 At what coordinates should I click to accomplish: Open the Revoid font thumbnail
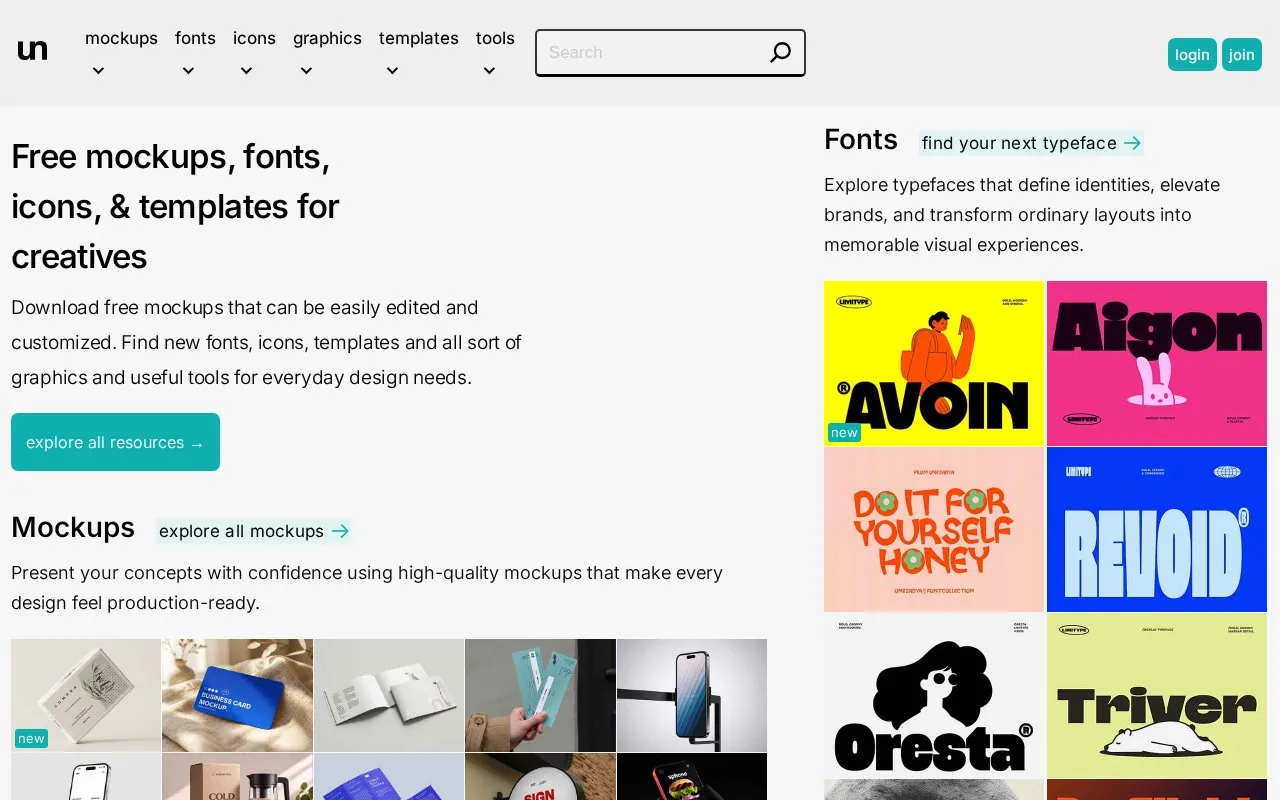point(1157,529)
